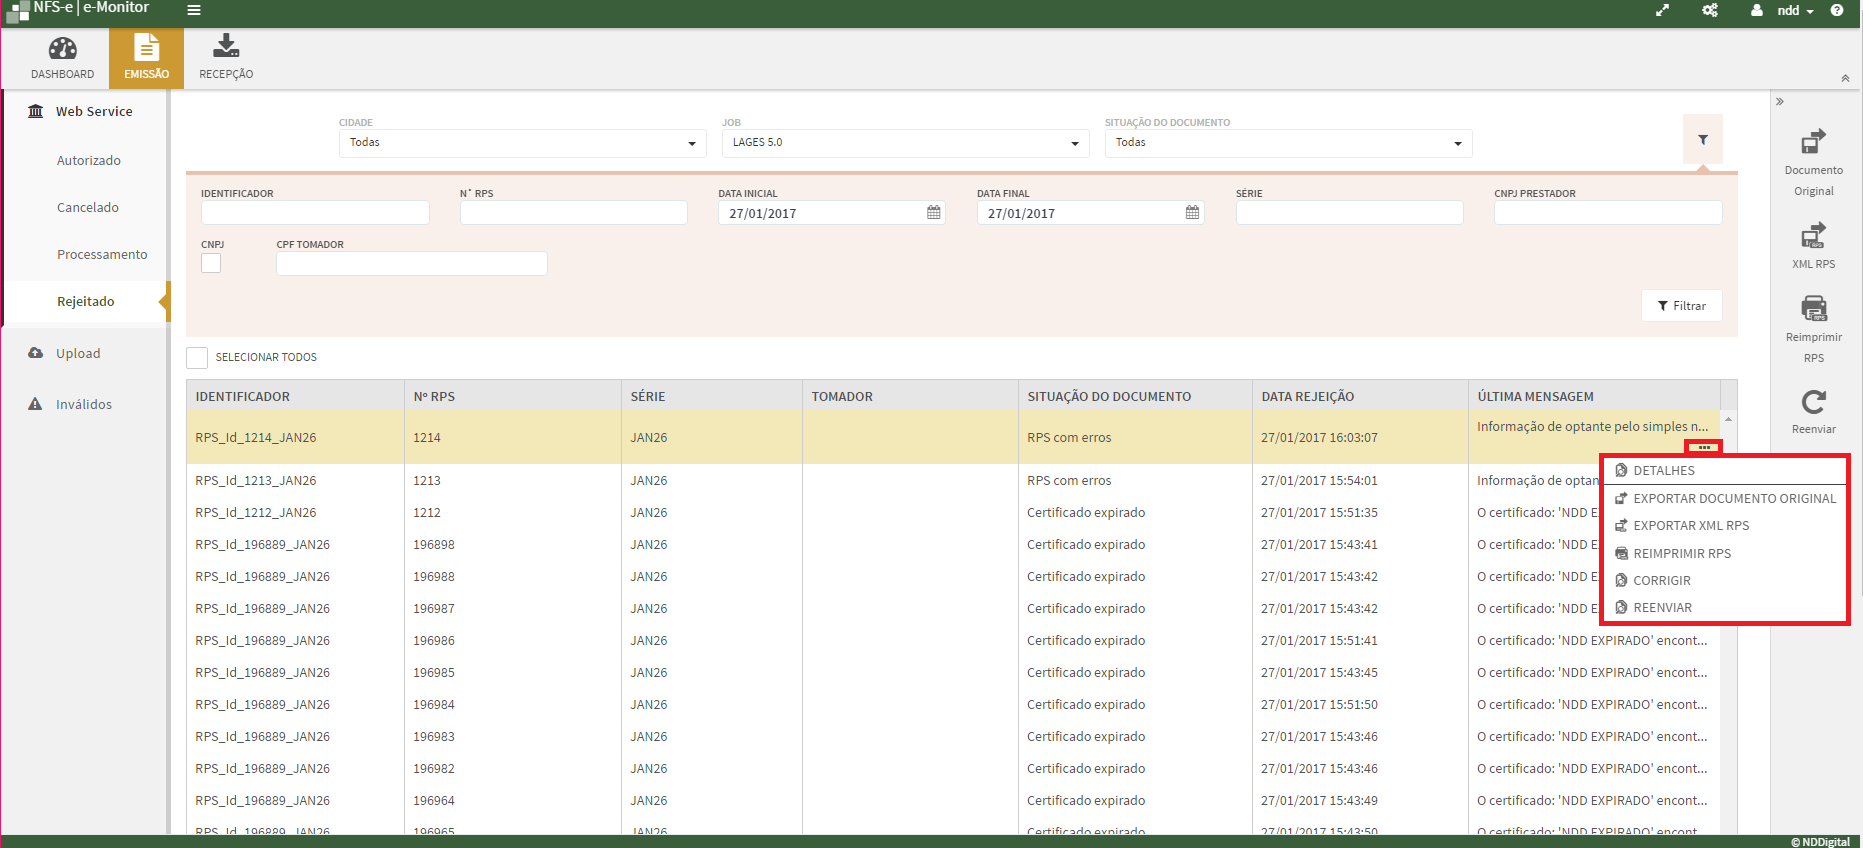The image size is (1863, 848).
Task: Select Exportar XML RPS menu option
Action: point(1690,526)
